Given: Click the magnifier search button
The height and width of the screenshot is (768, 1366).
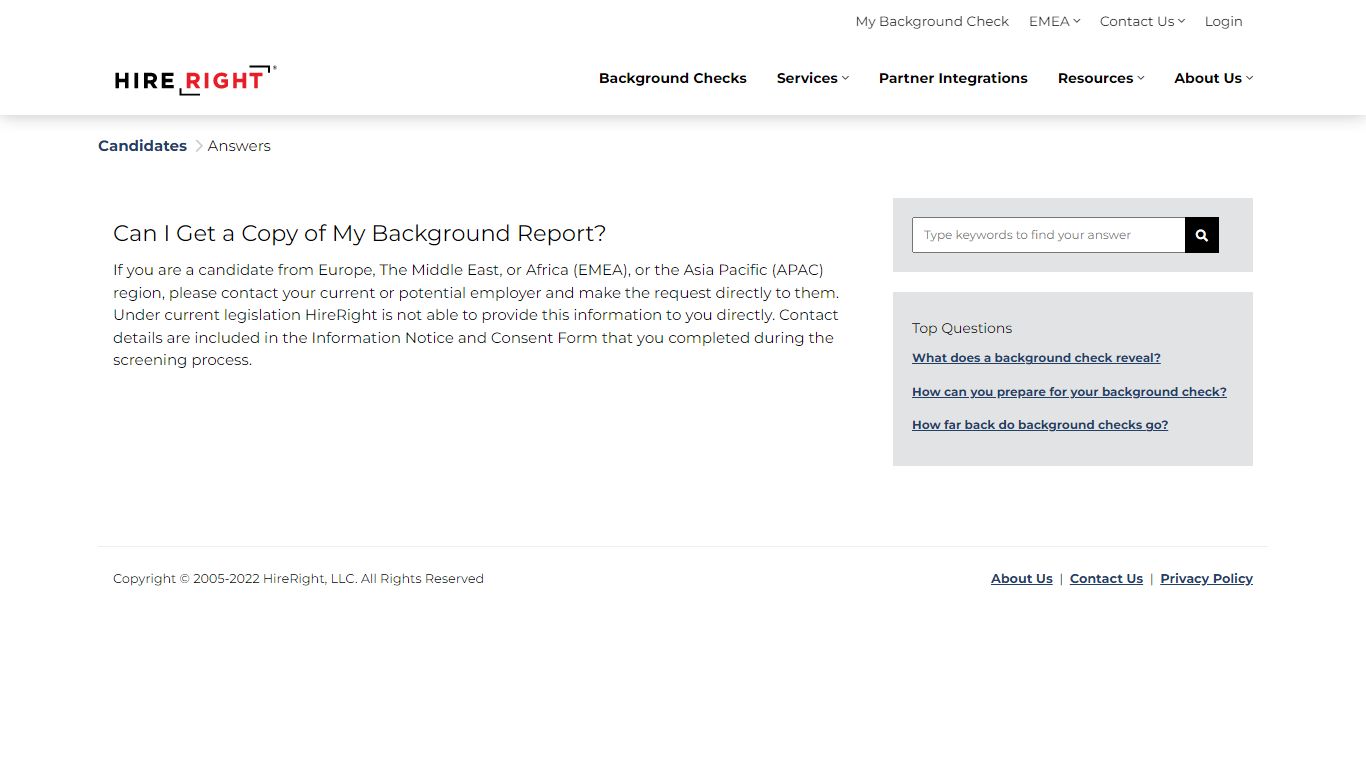Looking at the screenshot, I should 1202,235.
